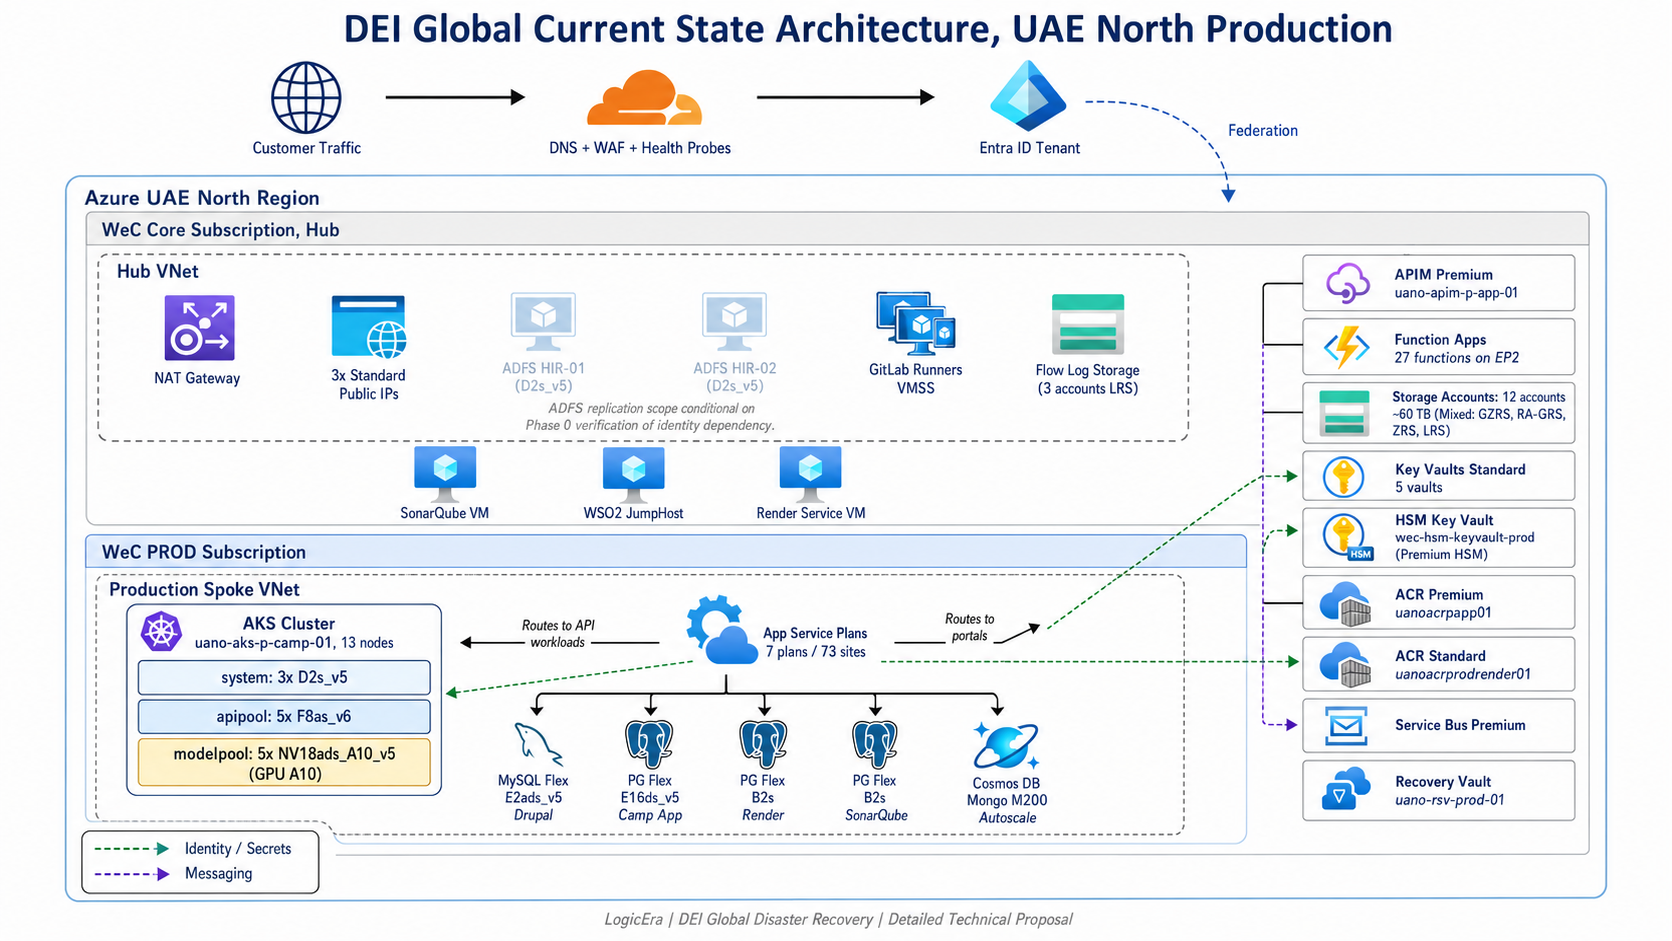
Task: Click the uano-apim-p-app-01 name
Action: point(1456,293)
